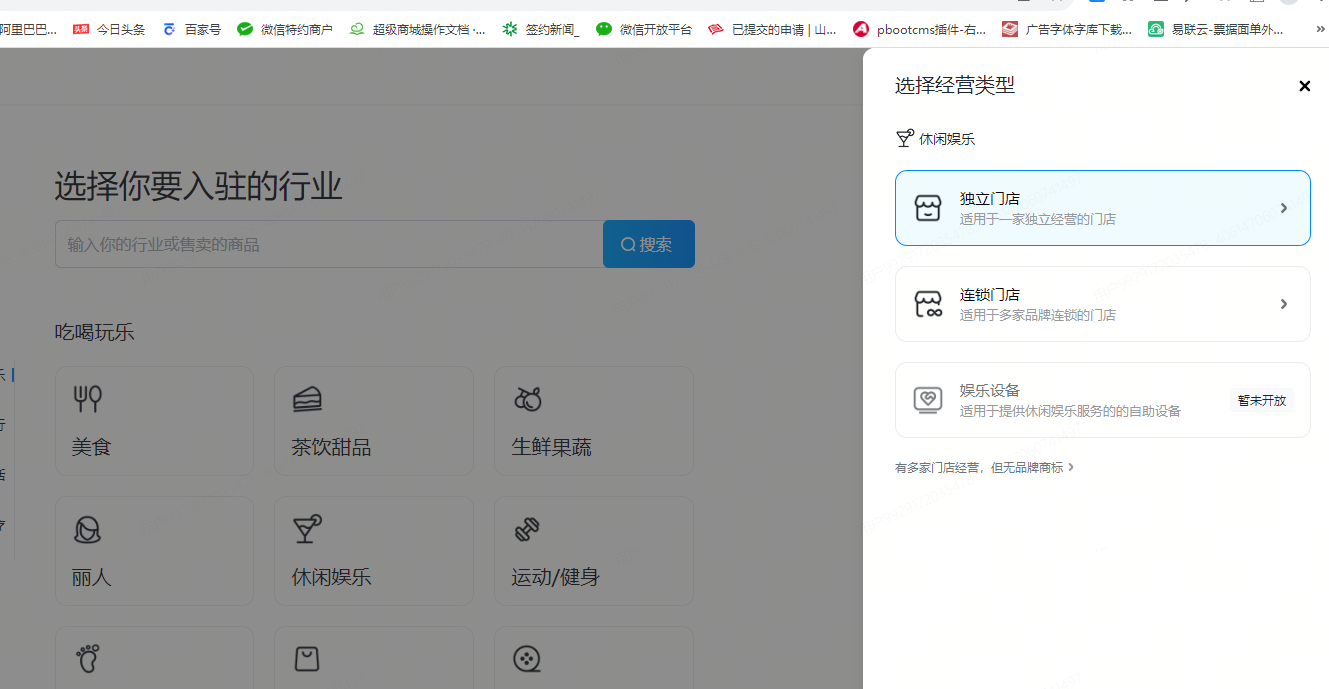Click the 美食 fork and spoon icon
This screenshot has width=1329, height=689.
click(x=88, y=399)
